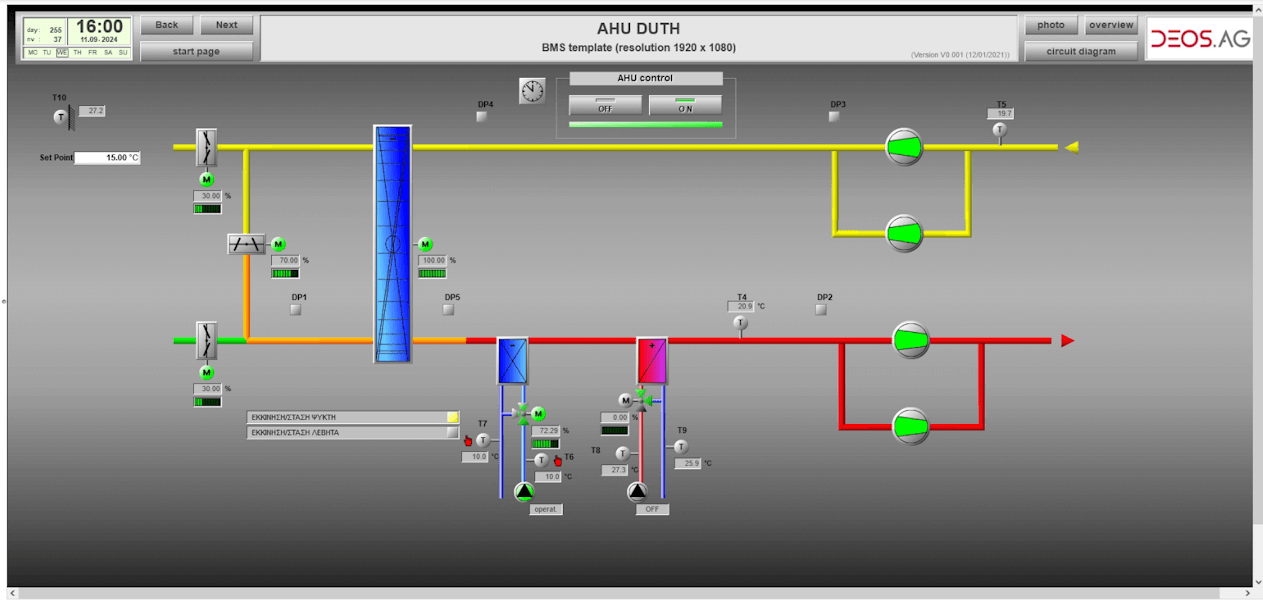Switch AHU control to ON
The image size is (1263, 600).
click(685, 105)
